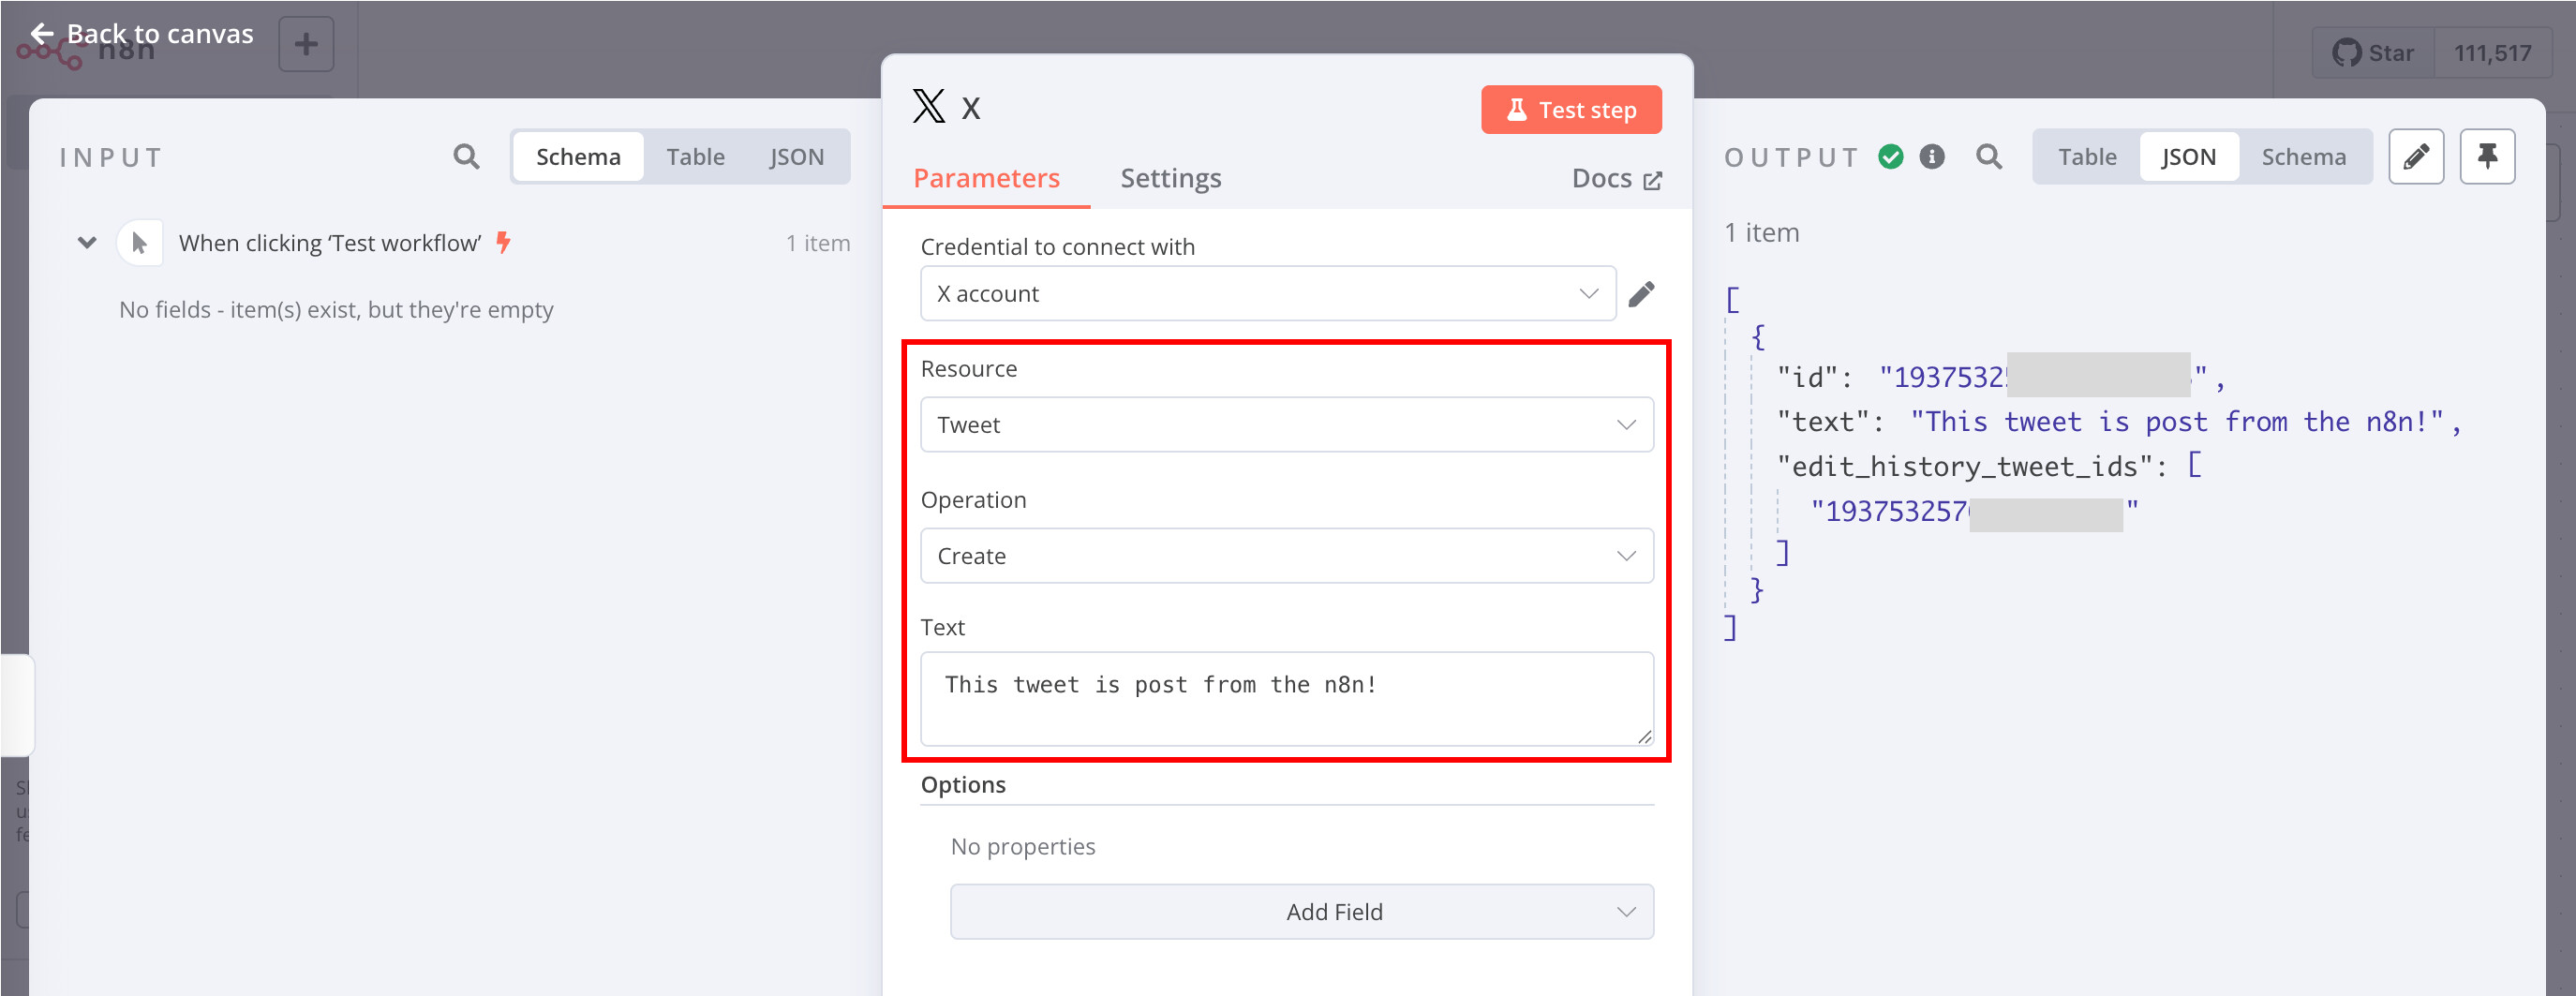Switch input view to JSON
Screen dimensions: 2576x996
point(796,157)
